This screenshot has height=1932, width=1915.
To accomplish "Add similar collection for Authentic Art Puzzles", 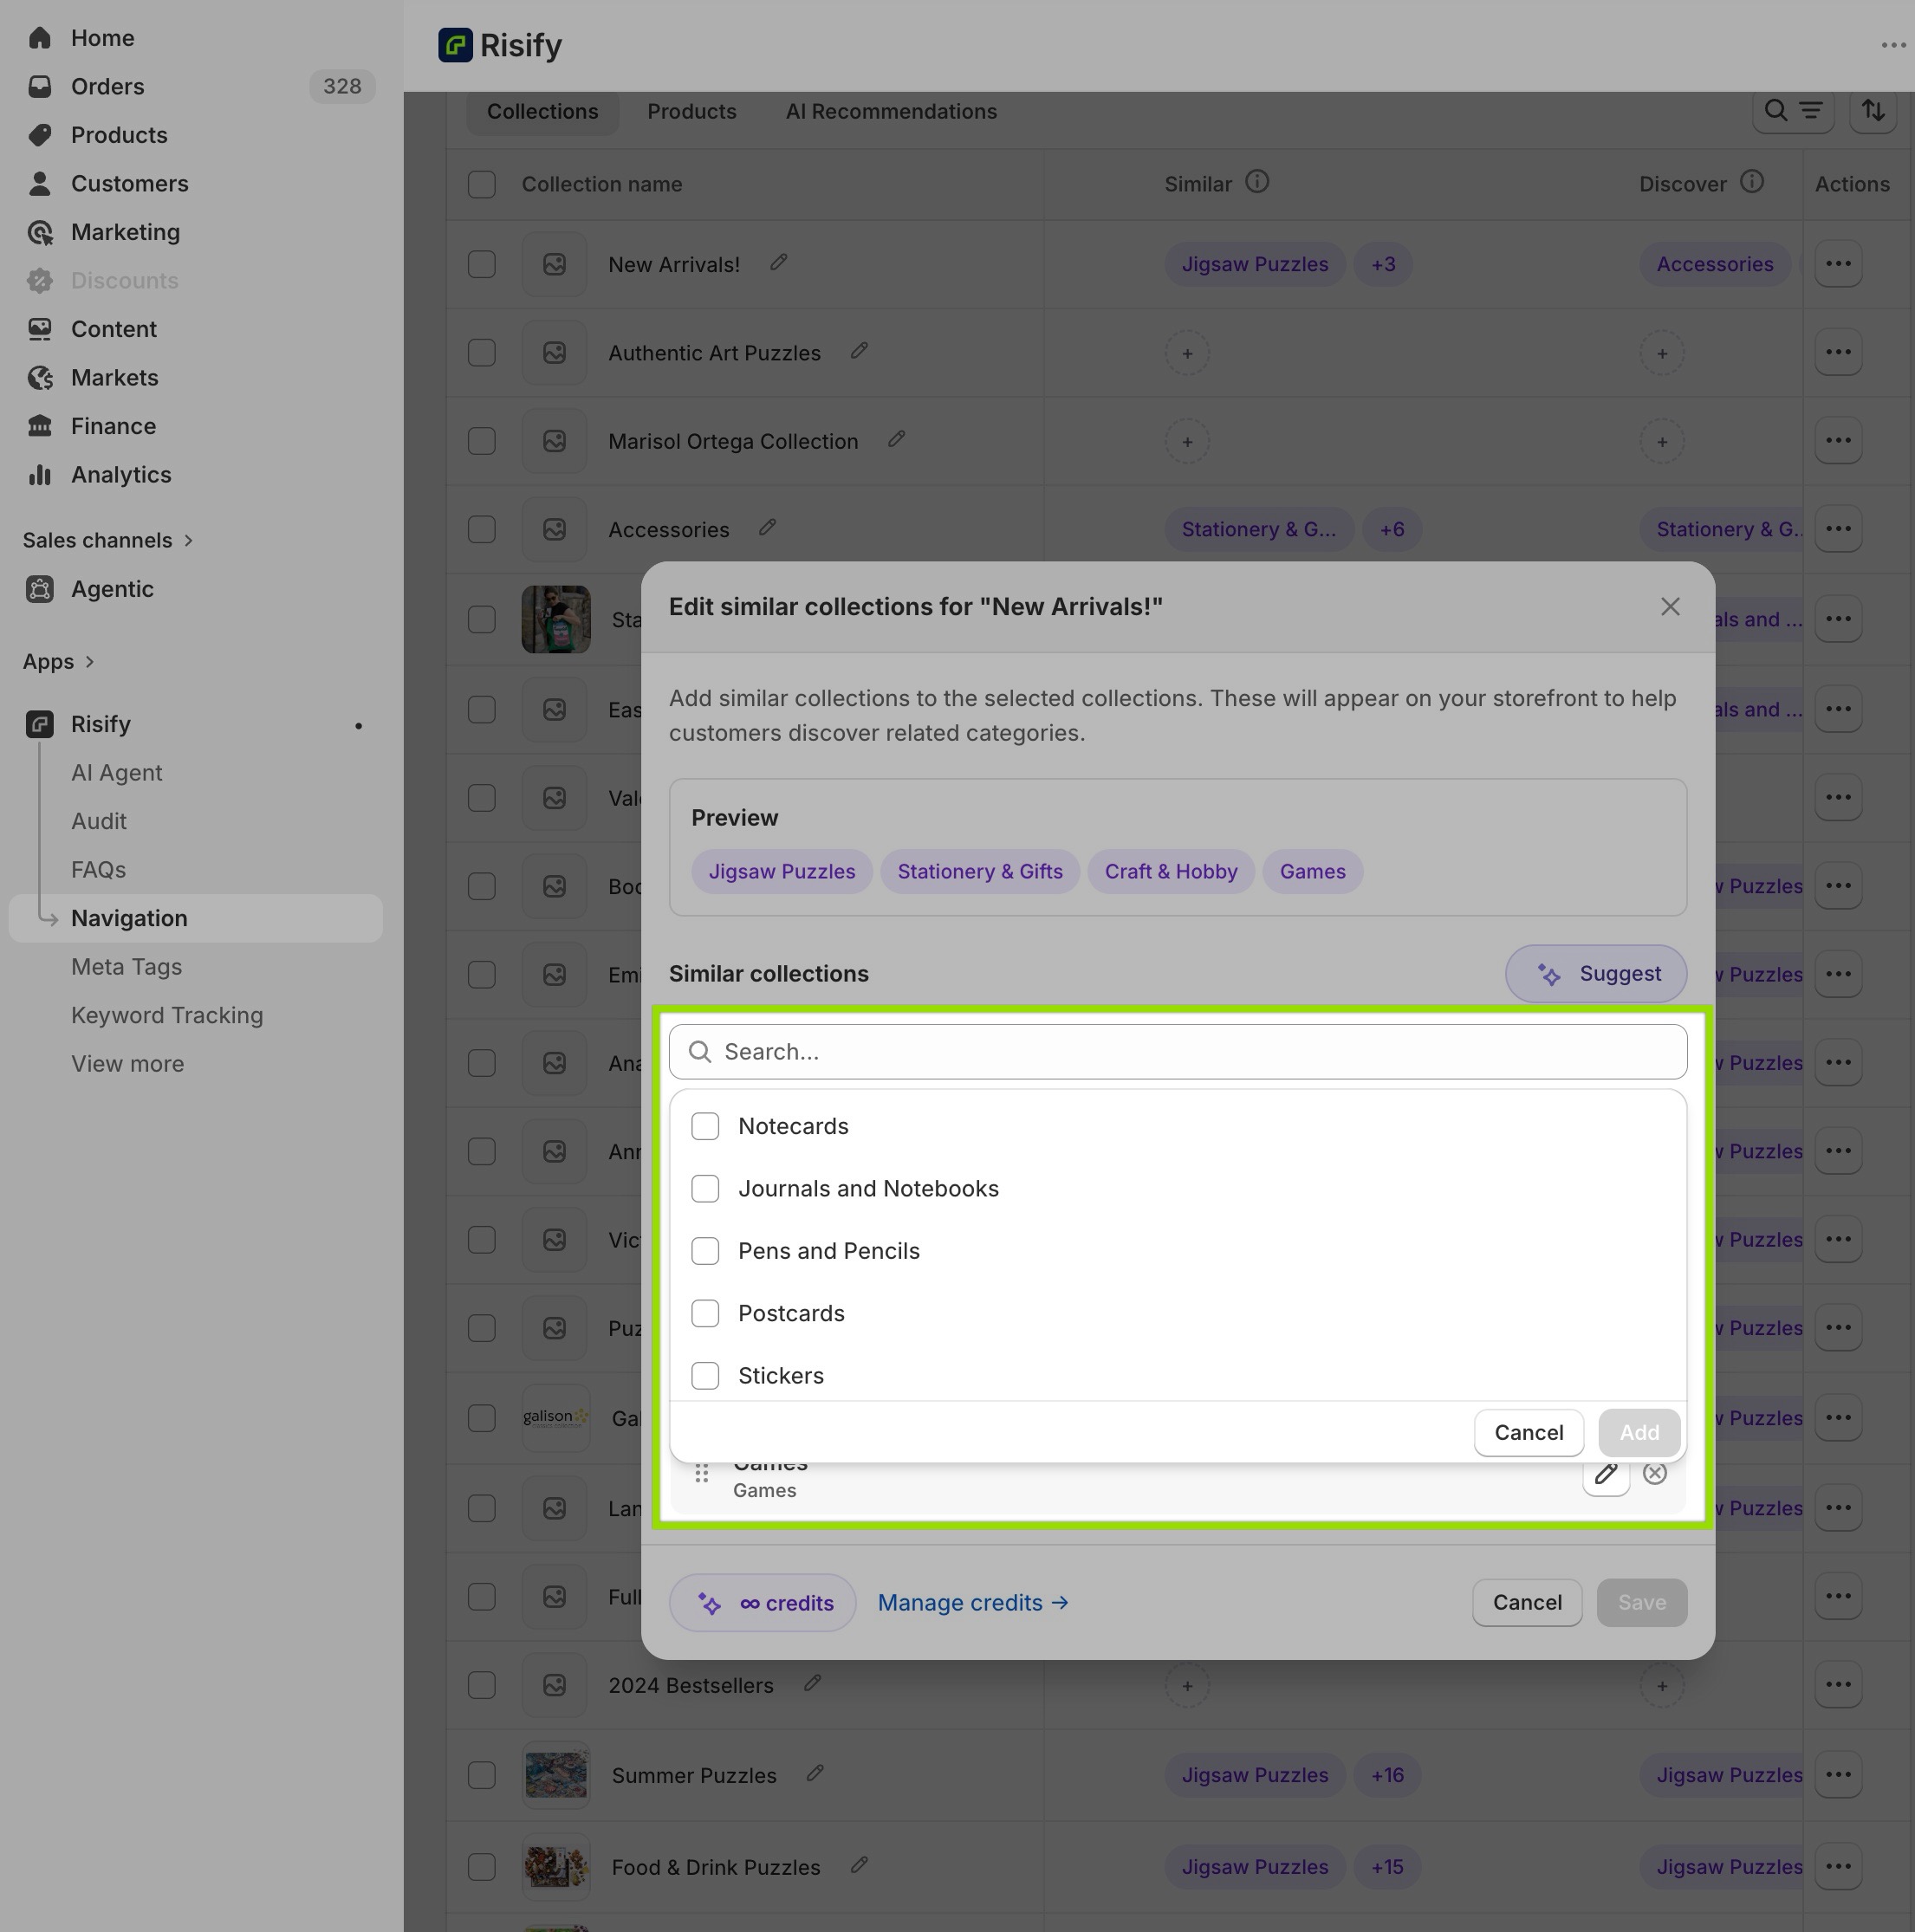I will 1187,353.
